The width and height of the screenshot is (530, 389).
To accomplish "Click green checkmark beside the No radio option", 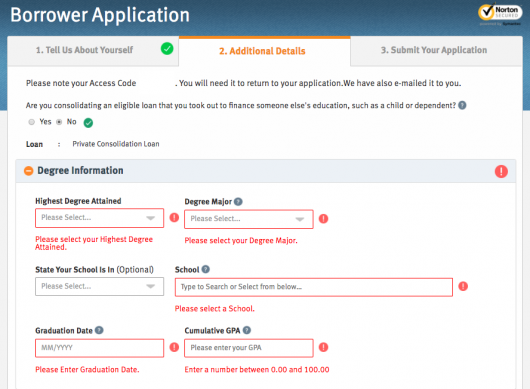I will coord(88,123).
